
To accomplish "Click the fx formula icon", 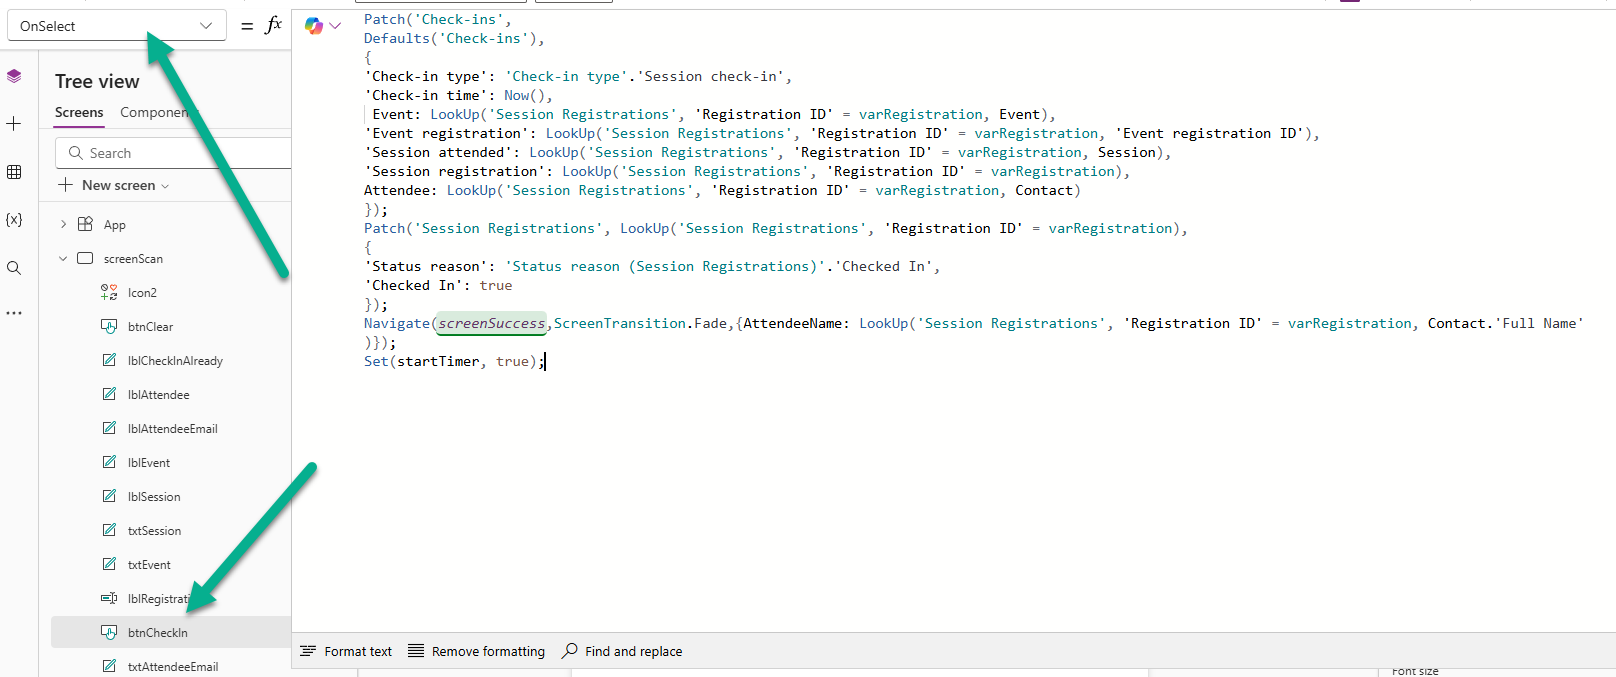I will coord(273,26).
